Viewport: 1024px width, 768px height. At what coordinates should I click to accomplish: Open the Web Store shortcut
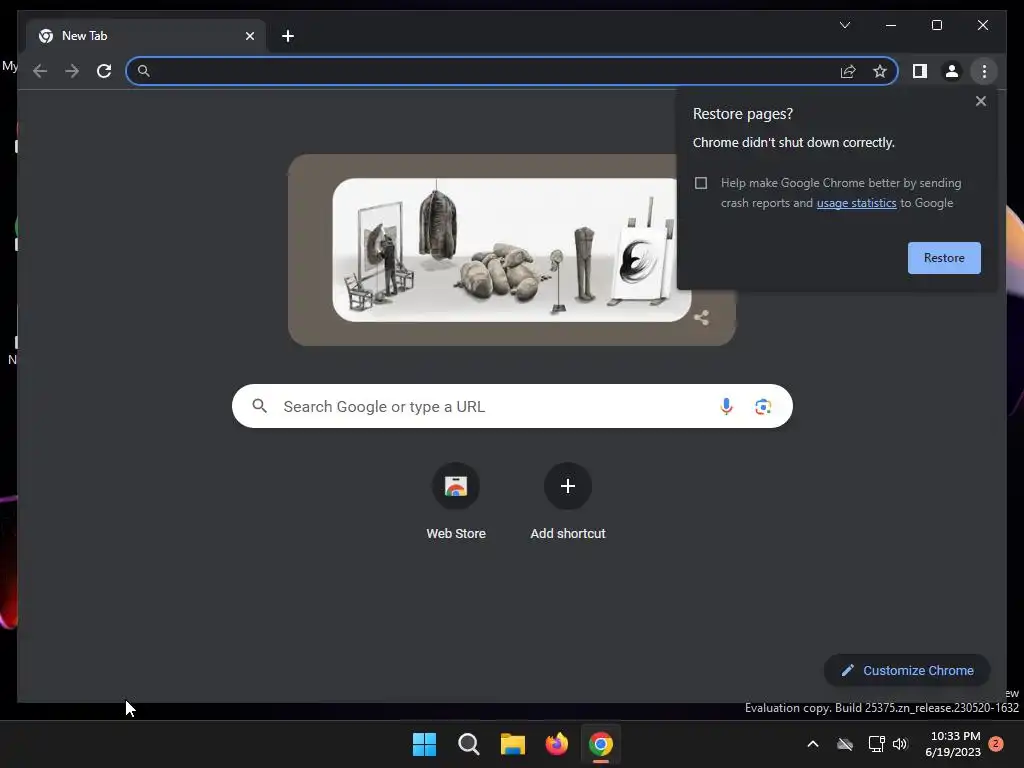[x=456, y=502]
